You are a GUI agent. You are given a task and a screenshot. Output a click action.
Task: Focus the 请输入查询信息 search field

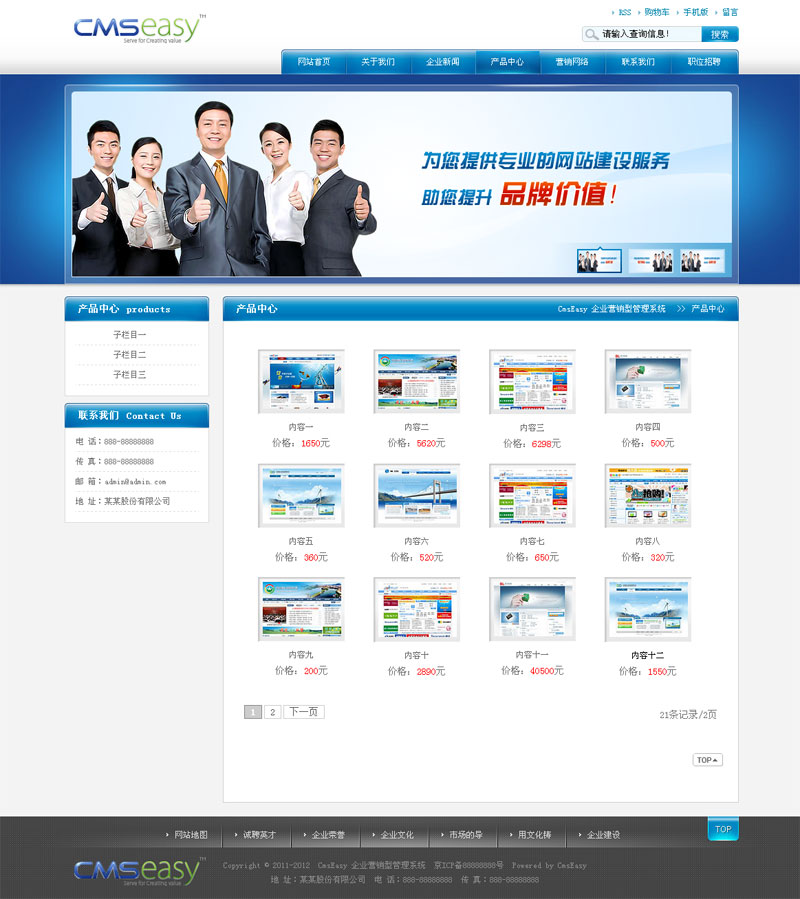pos(642,34)
